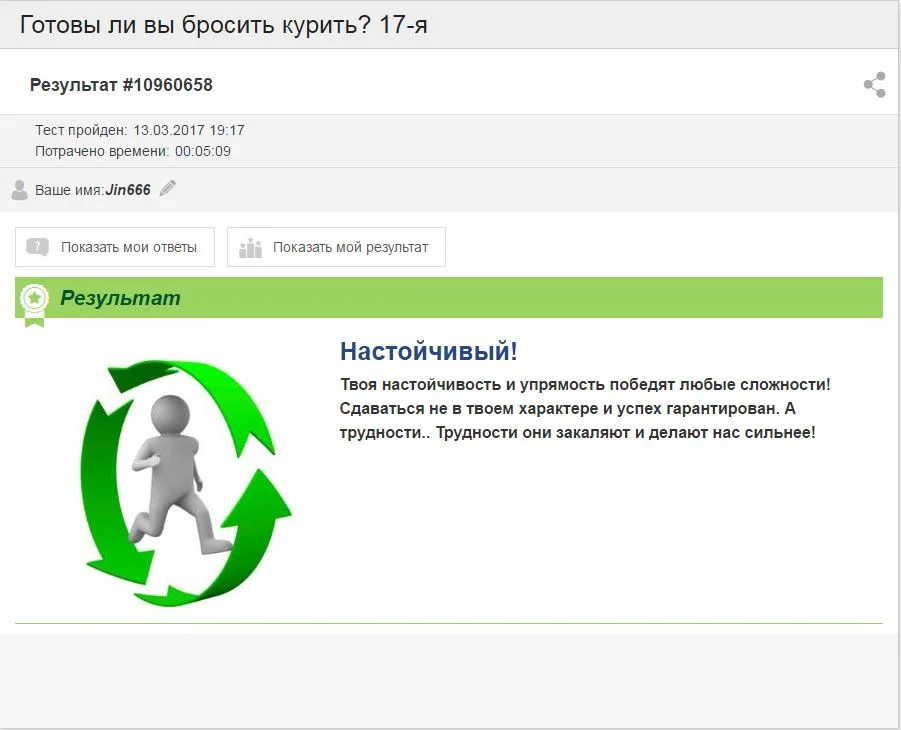Click the bar-chart icon on the result button
Image resolution: width=901 pixels, height=730 pixels.
pyautogui.click(x=251, y=246)
